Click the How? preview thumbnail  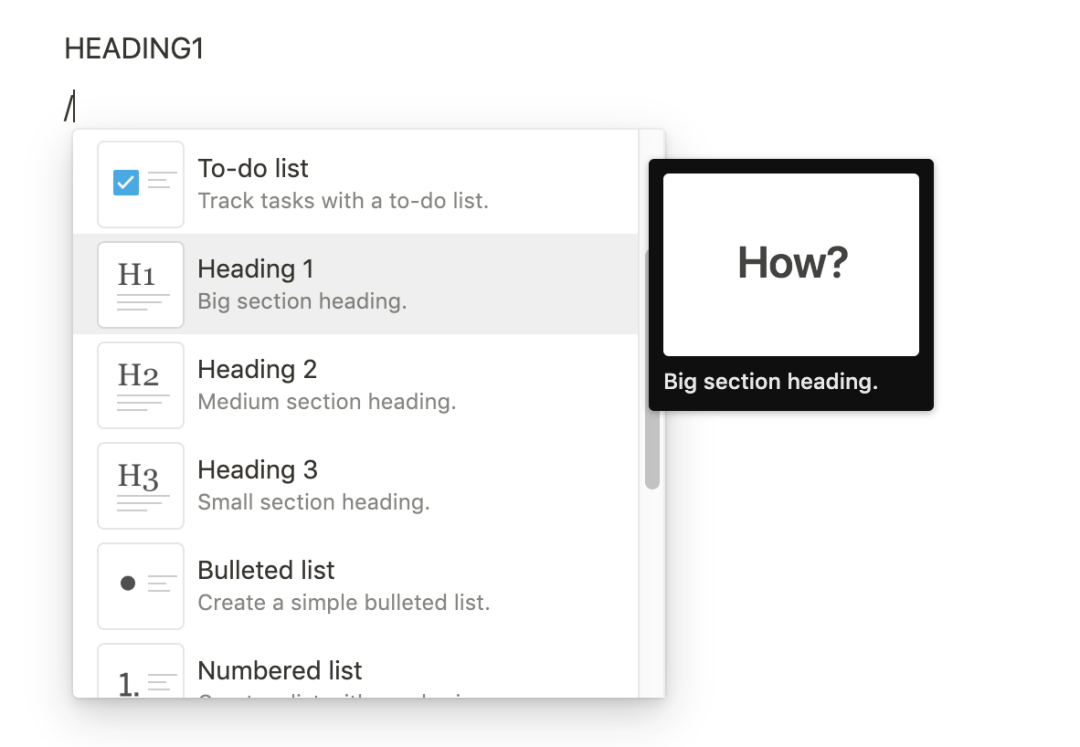tap(791, 264)
